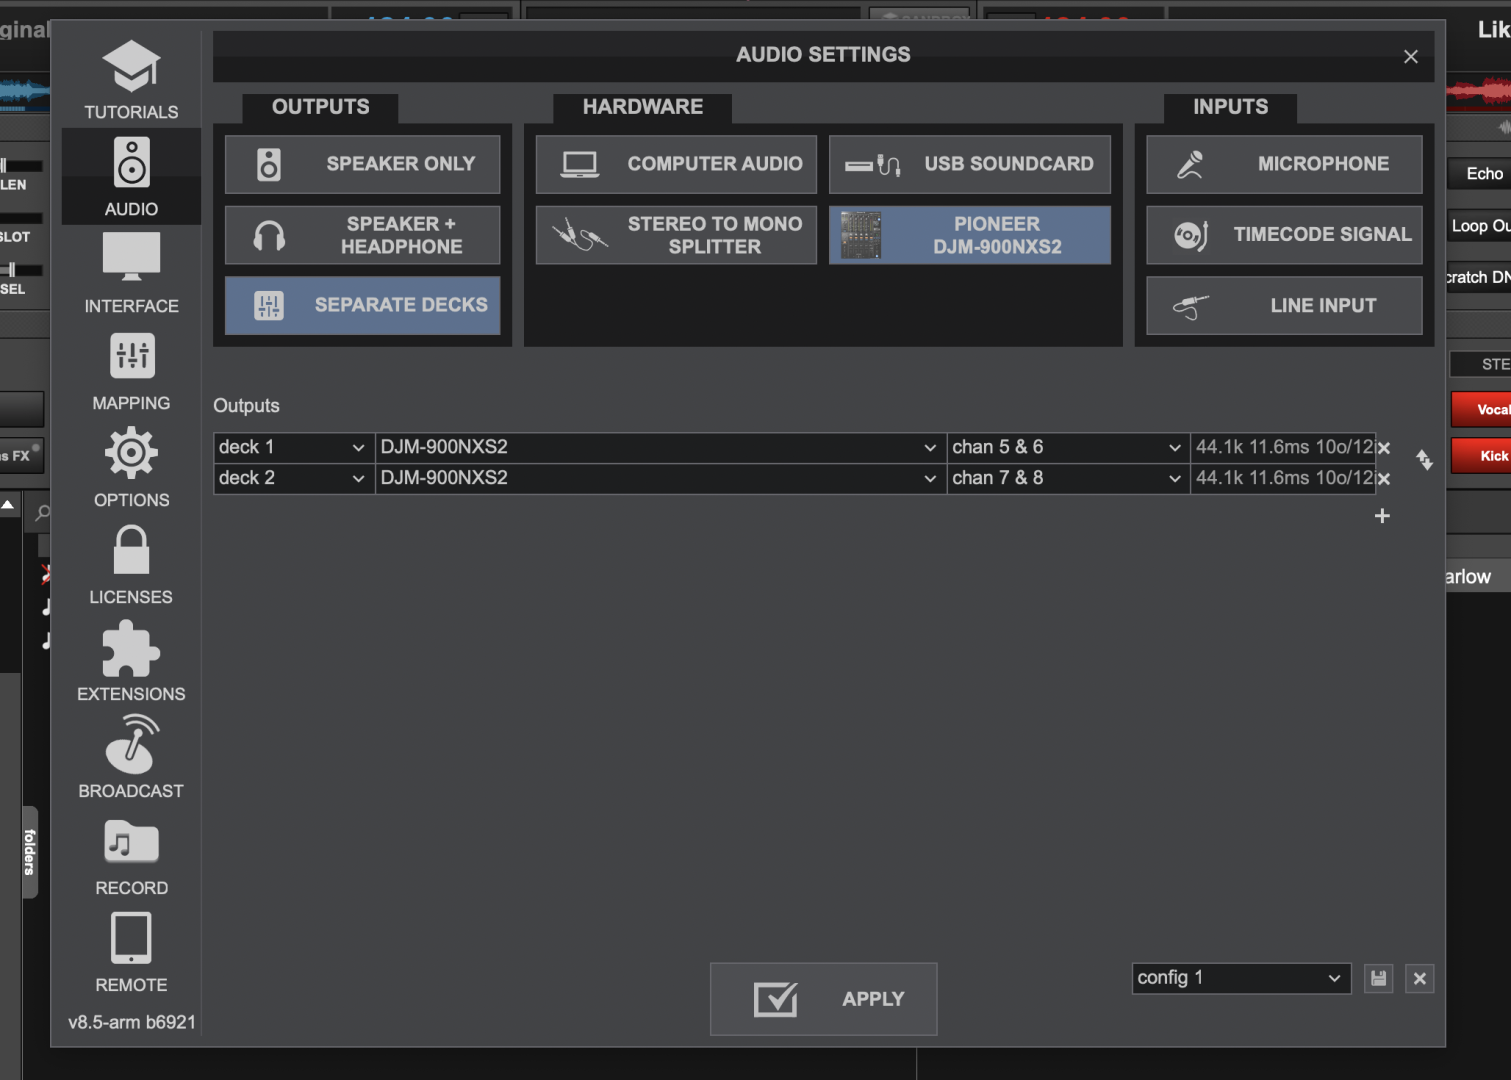Screen dimensions: 1511x1080
Task: Click version label v8.5-arm b6921
Action: point(132,1022)
